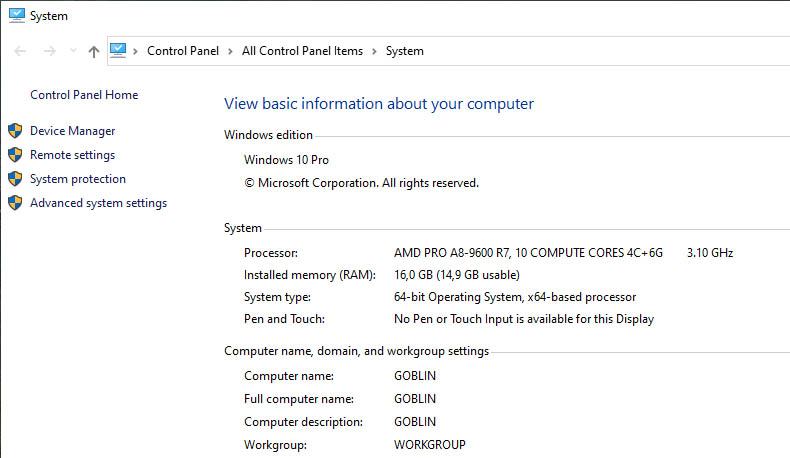Image resolution: width=790 pixels, height=458 pixels.
Task: Go up one level with up arrow
Action: [94, 51]
